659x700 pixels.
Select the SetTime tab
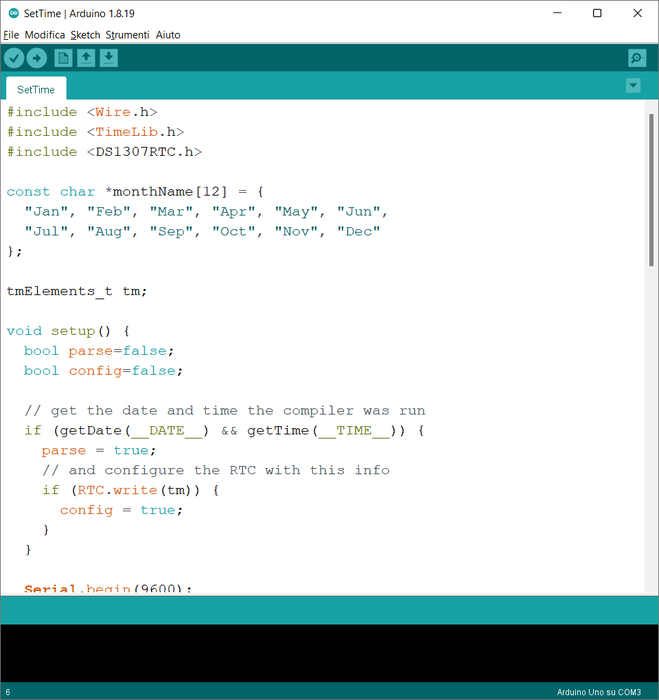36,89
